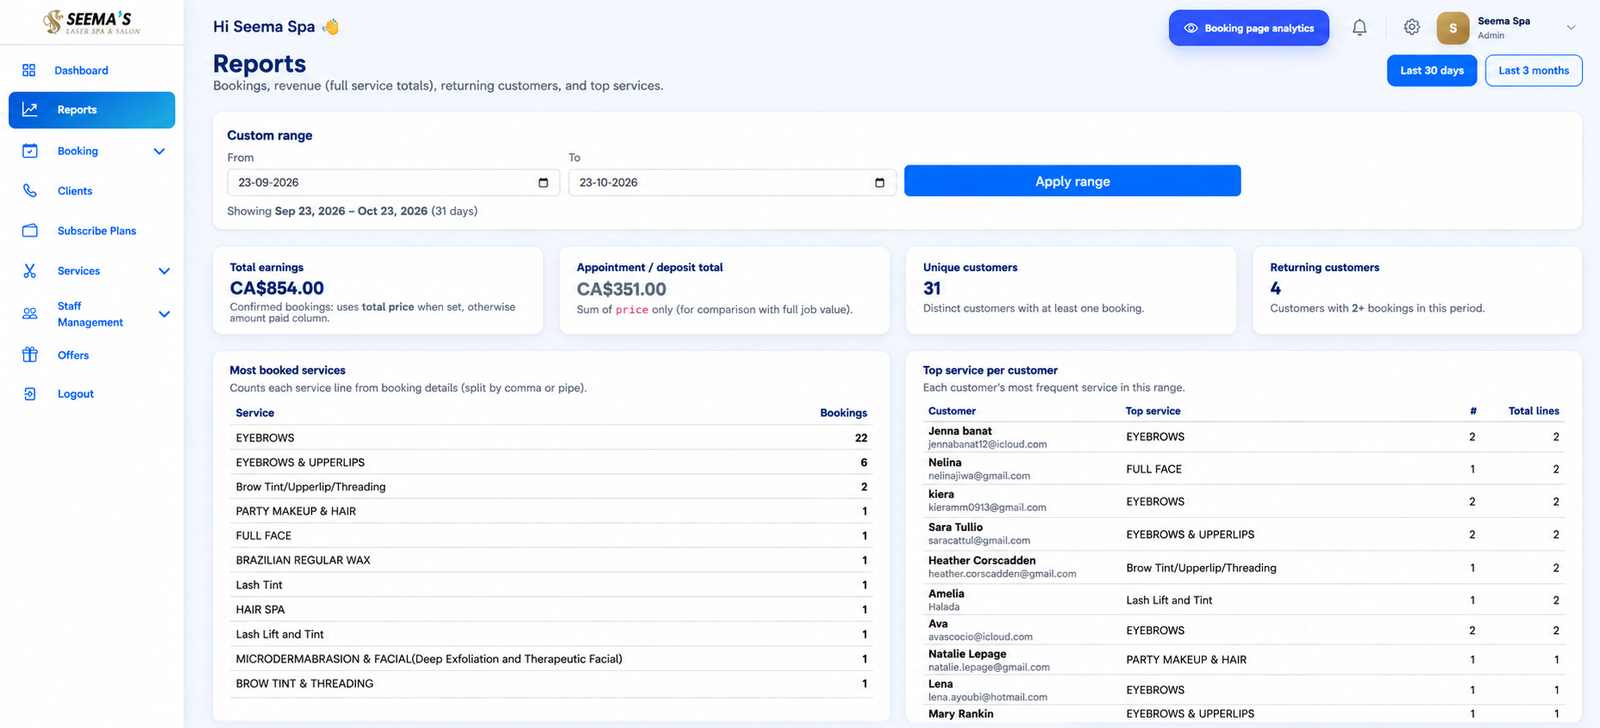
Task: Click the Total earnings CA$854.00 value
Action: [277, 288]
